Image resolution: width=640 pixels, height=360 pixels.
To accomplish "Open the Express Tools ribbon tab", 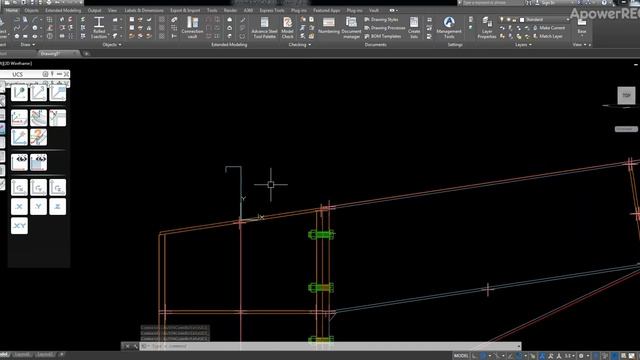I will click(x=272, y=10).
